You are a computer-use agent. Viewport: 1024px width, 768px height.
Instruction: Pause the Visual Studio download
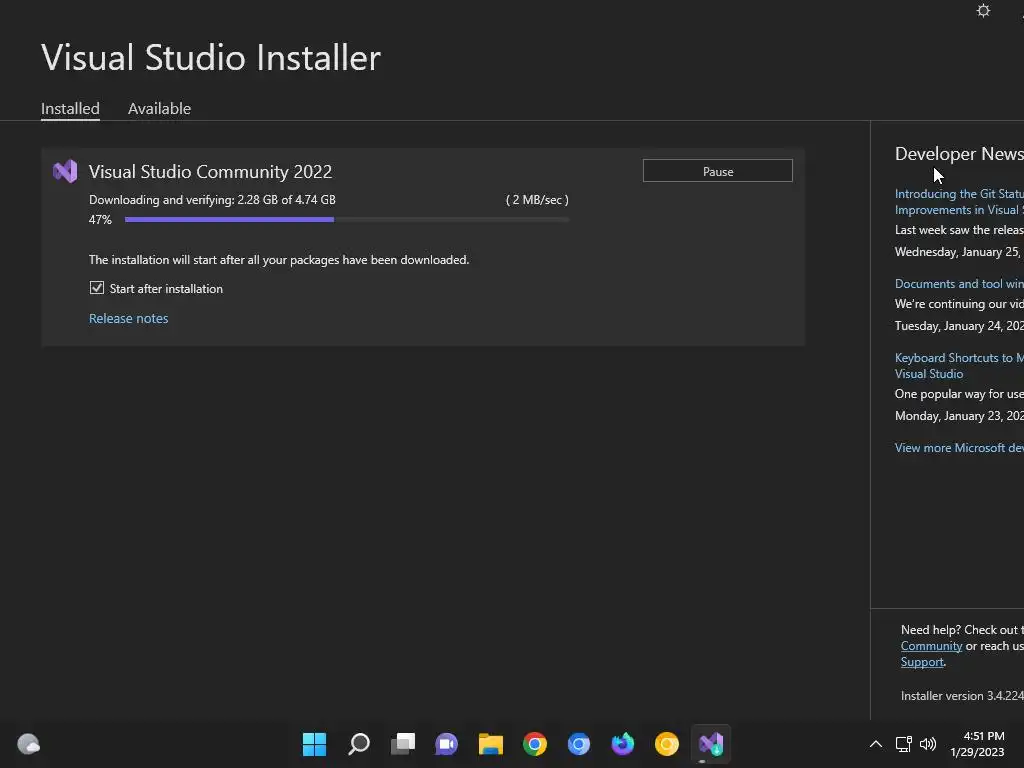coord(718,171)
